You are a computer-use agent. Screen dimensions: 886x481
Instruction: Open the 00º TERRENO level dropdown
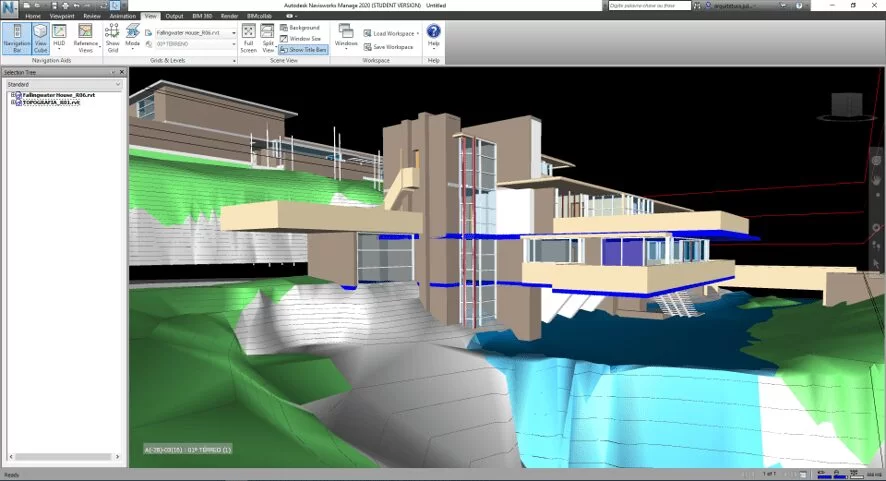pyautogui.click(x=196, y=44)
